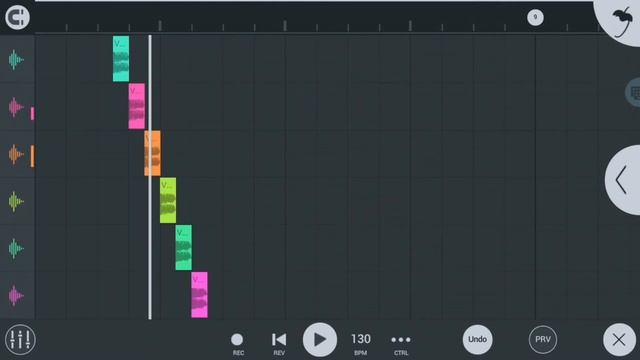Select the first teal audio track icon
The width and height of the screenshot is (640, 360).
pyautogui.click(x=16, y=60)
